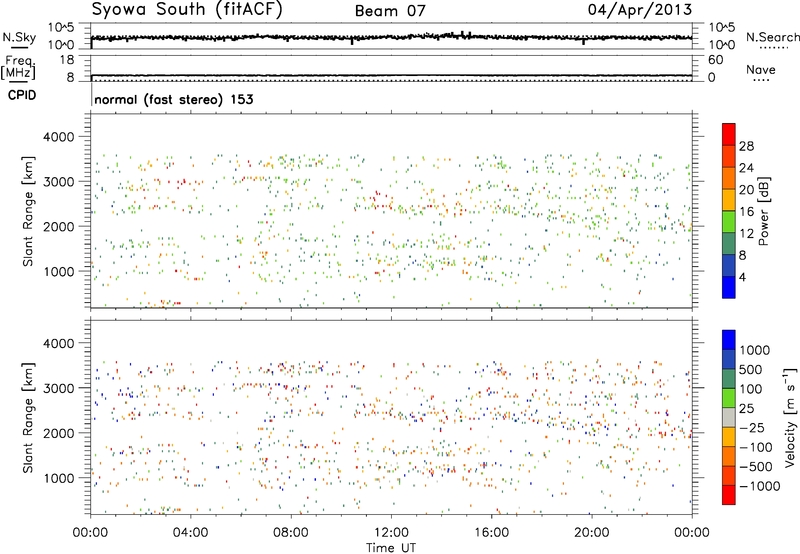Click the gray swatch in Velocity colorbar
Screen dimensions: 800x554
click(x=729, y=417)
